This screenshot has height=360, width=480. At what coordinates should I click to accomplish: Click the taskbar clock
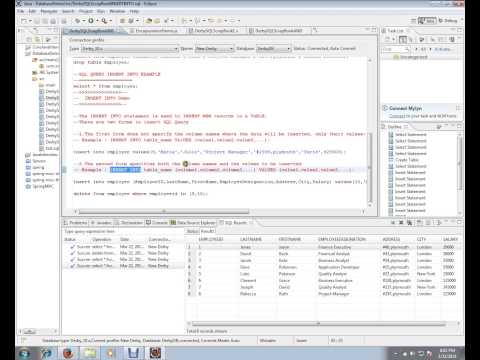[448, 353]
